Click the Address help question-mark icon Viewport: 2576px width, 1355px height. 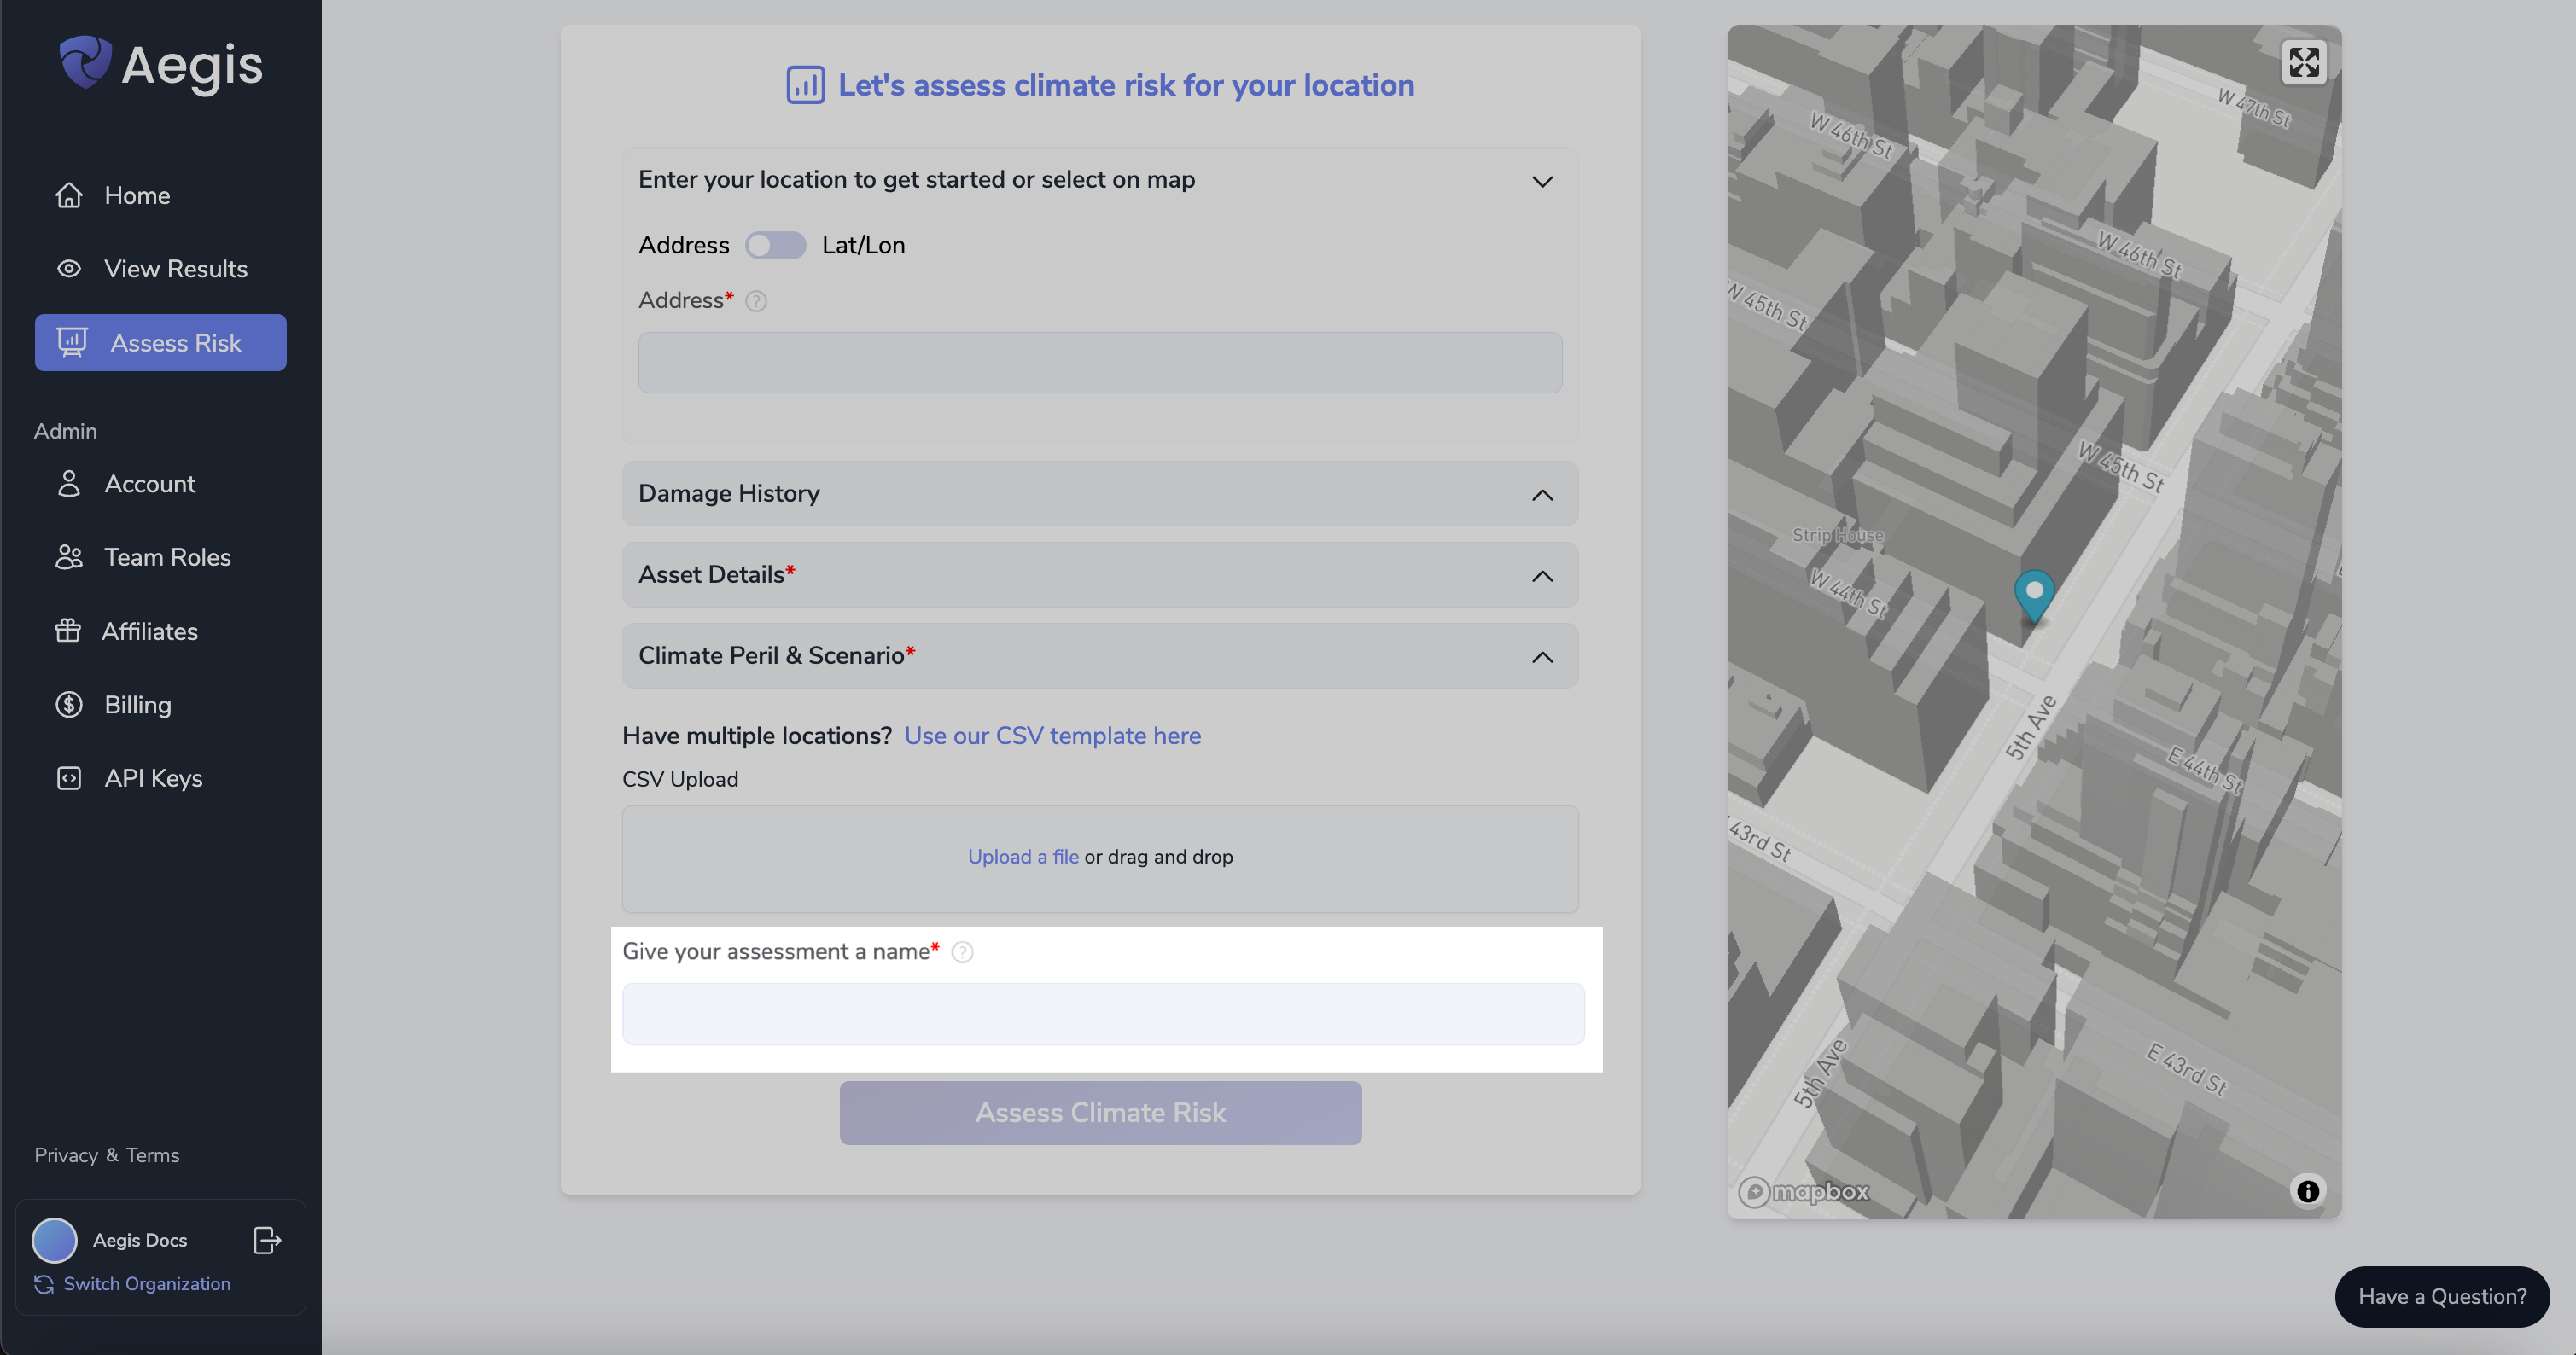[756, 301]
